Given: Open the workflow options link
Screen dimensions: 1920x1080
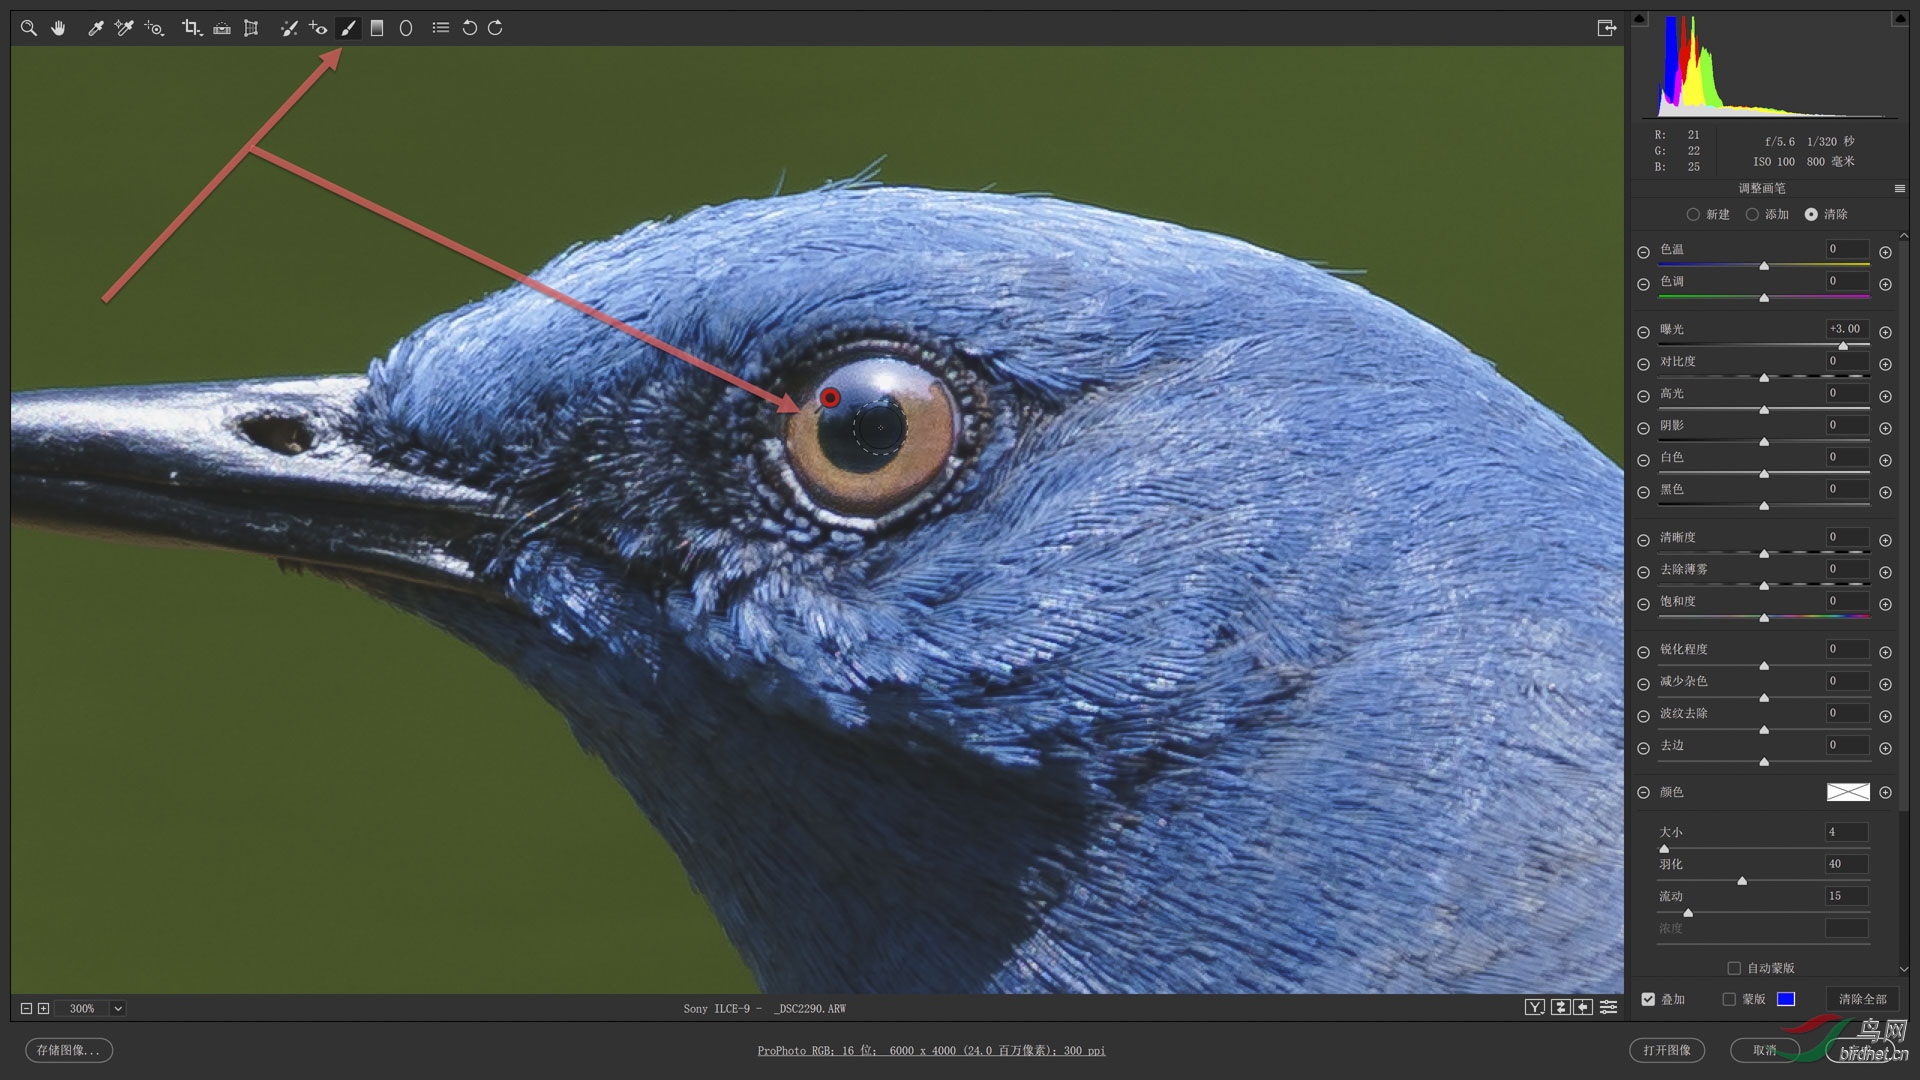Looking at the screenshot, I should 931,1050.
